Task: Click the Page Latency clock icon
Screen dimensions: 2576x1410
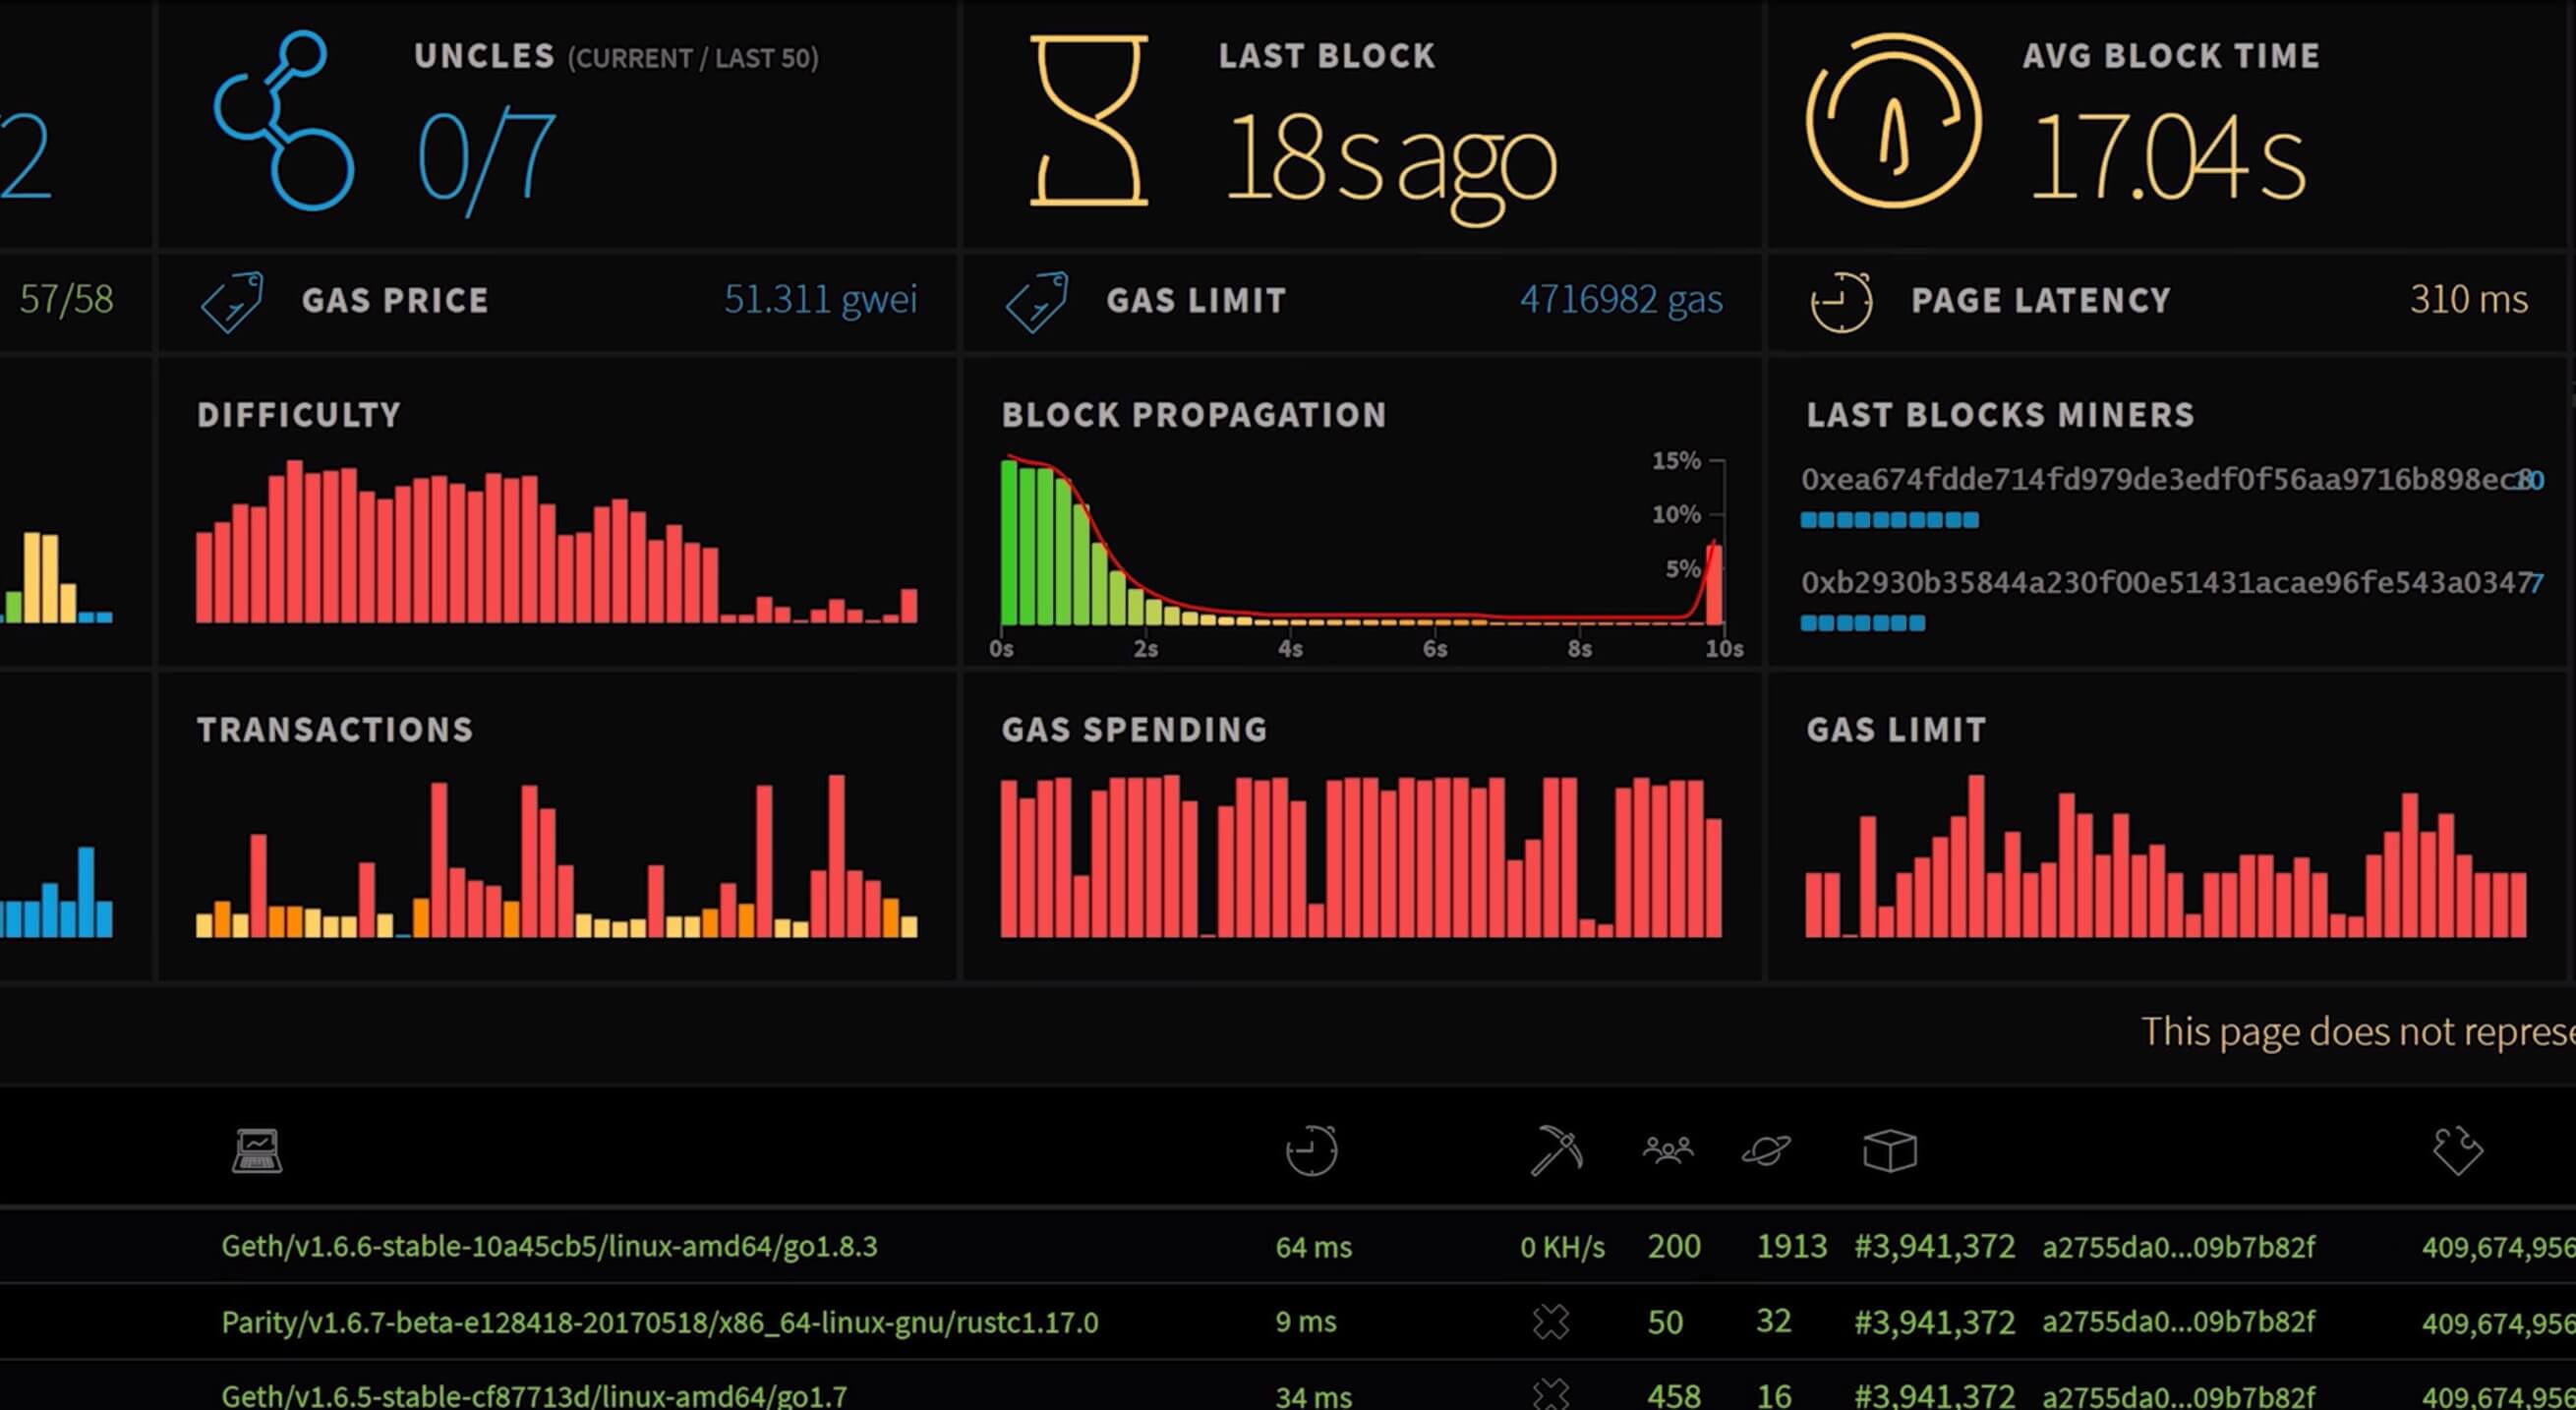Action: (x=1841, y=301)
